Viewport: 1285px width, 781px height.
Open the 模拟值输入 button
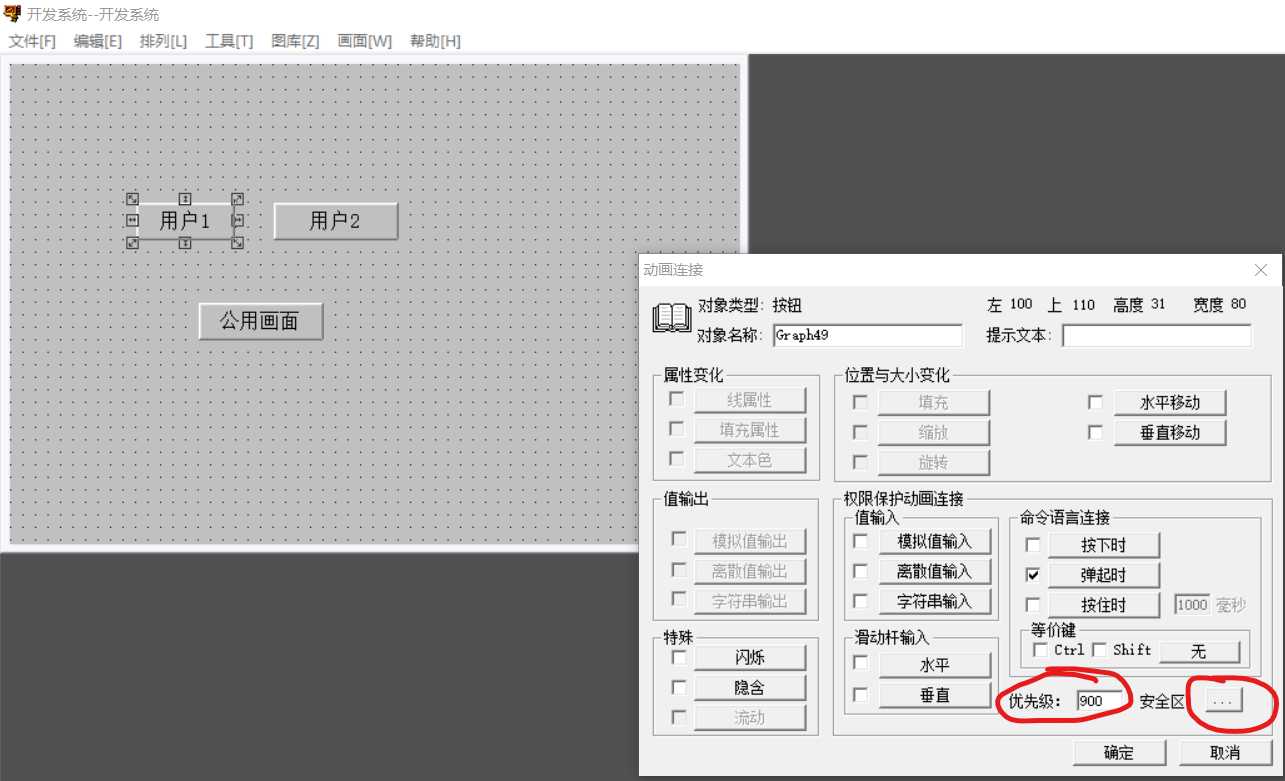point(935,541)
